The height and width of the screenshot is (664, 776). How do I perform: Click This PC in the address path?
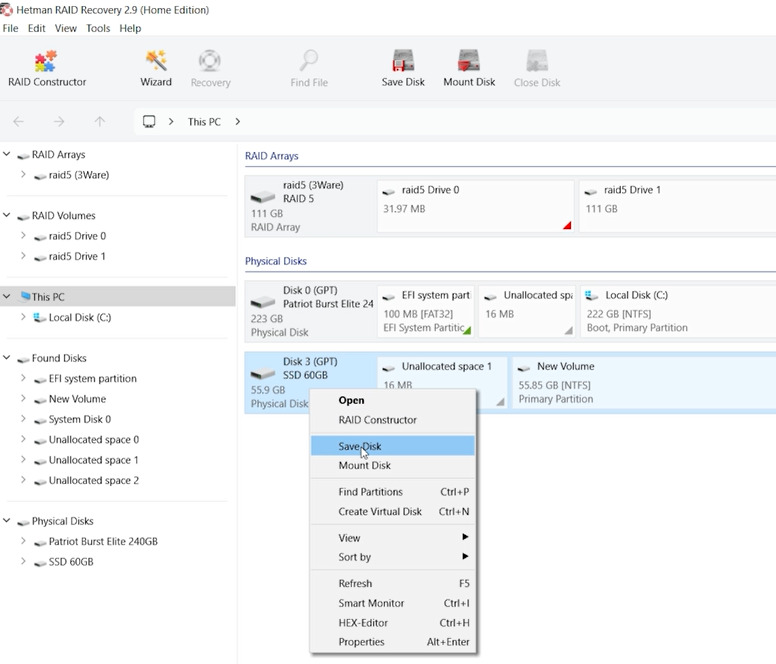coord(204,122)
